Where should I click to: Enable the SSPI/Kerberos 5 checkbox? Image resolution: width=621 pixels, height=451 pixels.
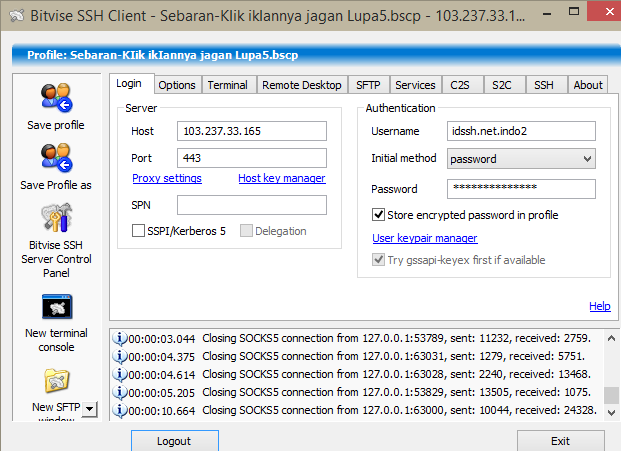[138, 230]
